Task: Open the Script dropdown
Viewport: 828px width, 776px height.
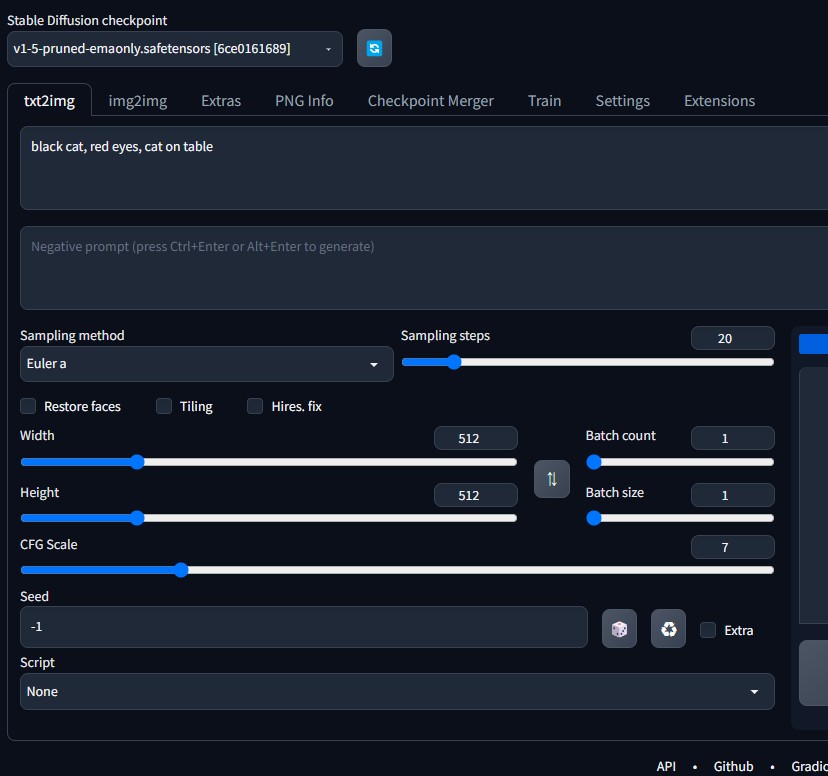Action: [x=397, y=691]
